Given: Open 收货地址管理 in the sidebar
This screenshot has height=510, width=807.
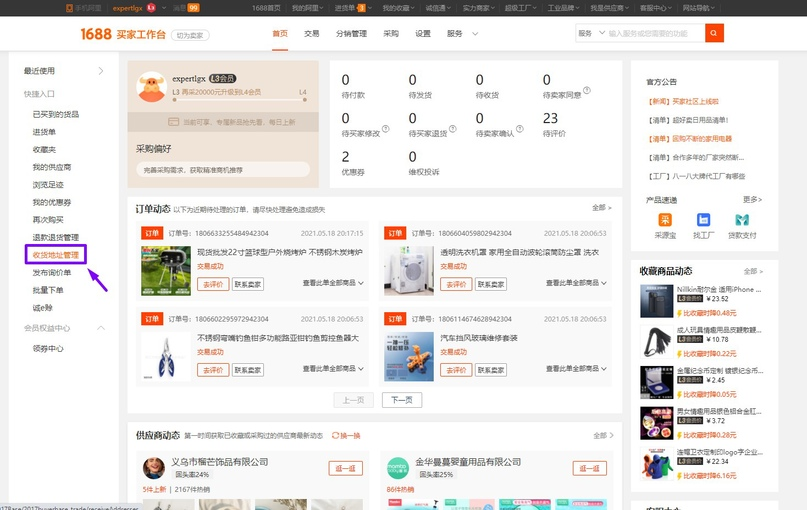Looking at the screenshot, I should (x=56, y=255).
